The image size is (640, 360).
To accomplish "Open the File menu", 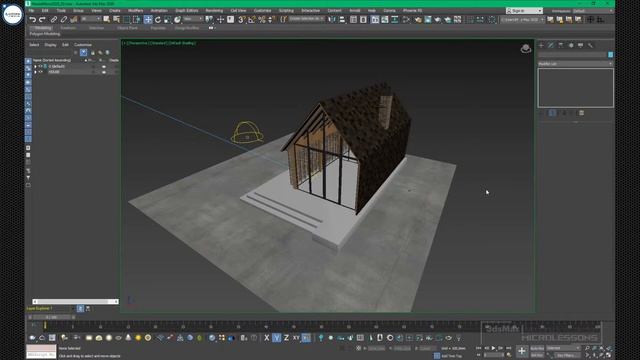I will 31,11.
